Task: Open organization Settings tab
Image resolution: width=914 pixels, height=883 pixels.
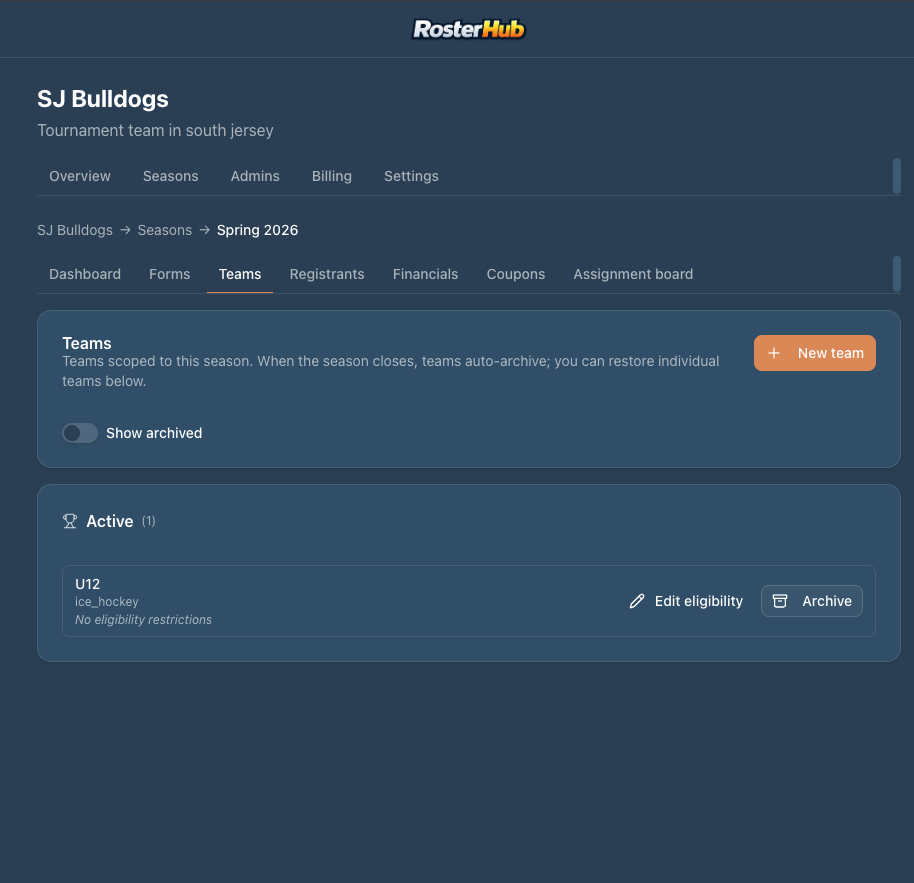Action: [x=412, y=176]
